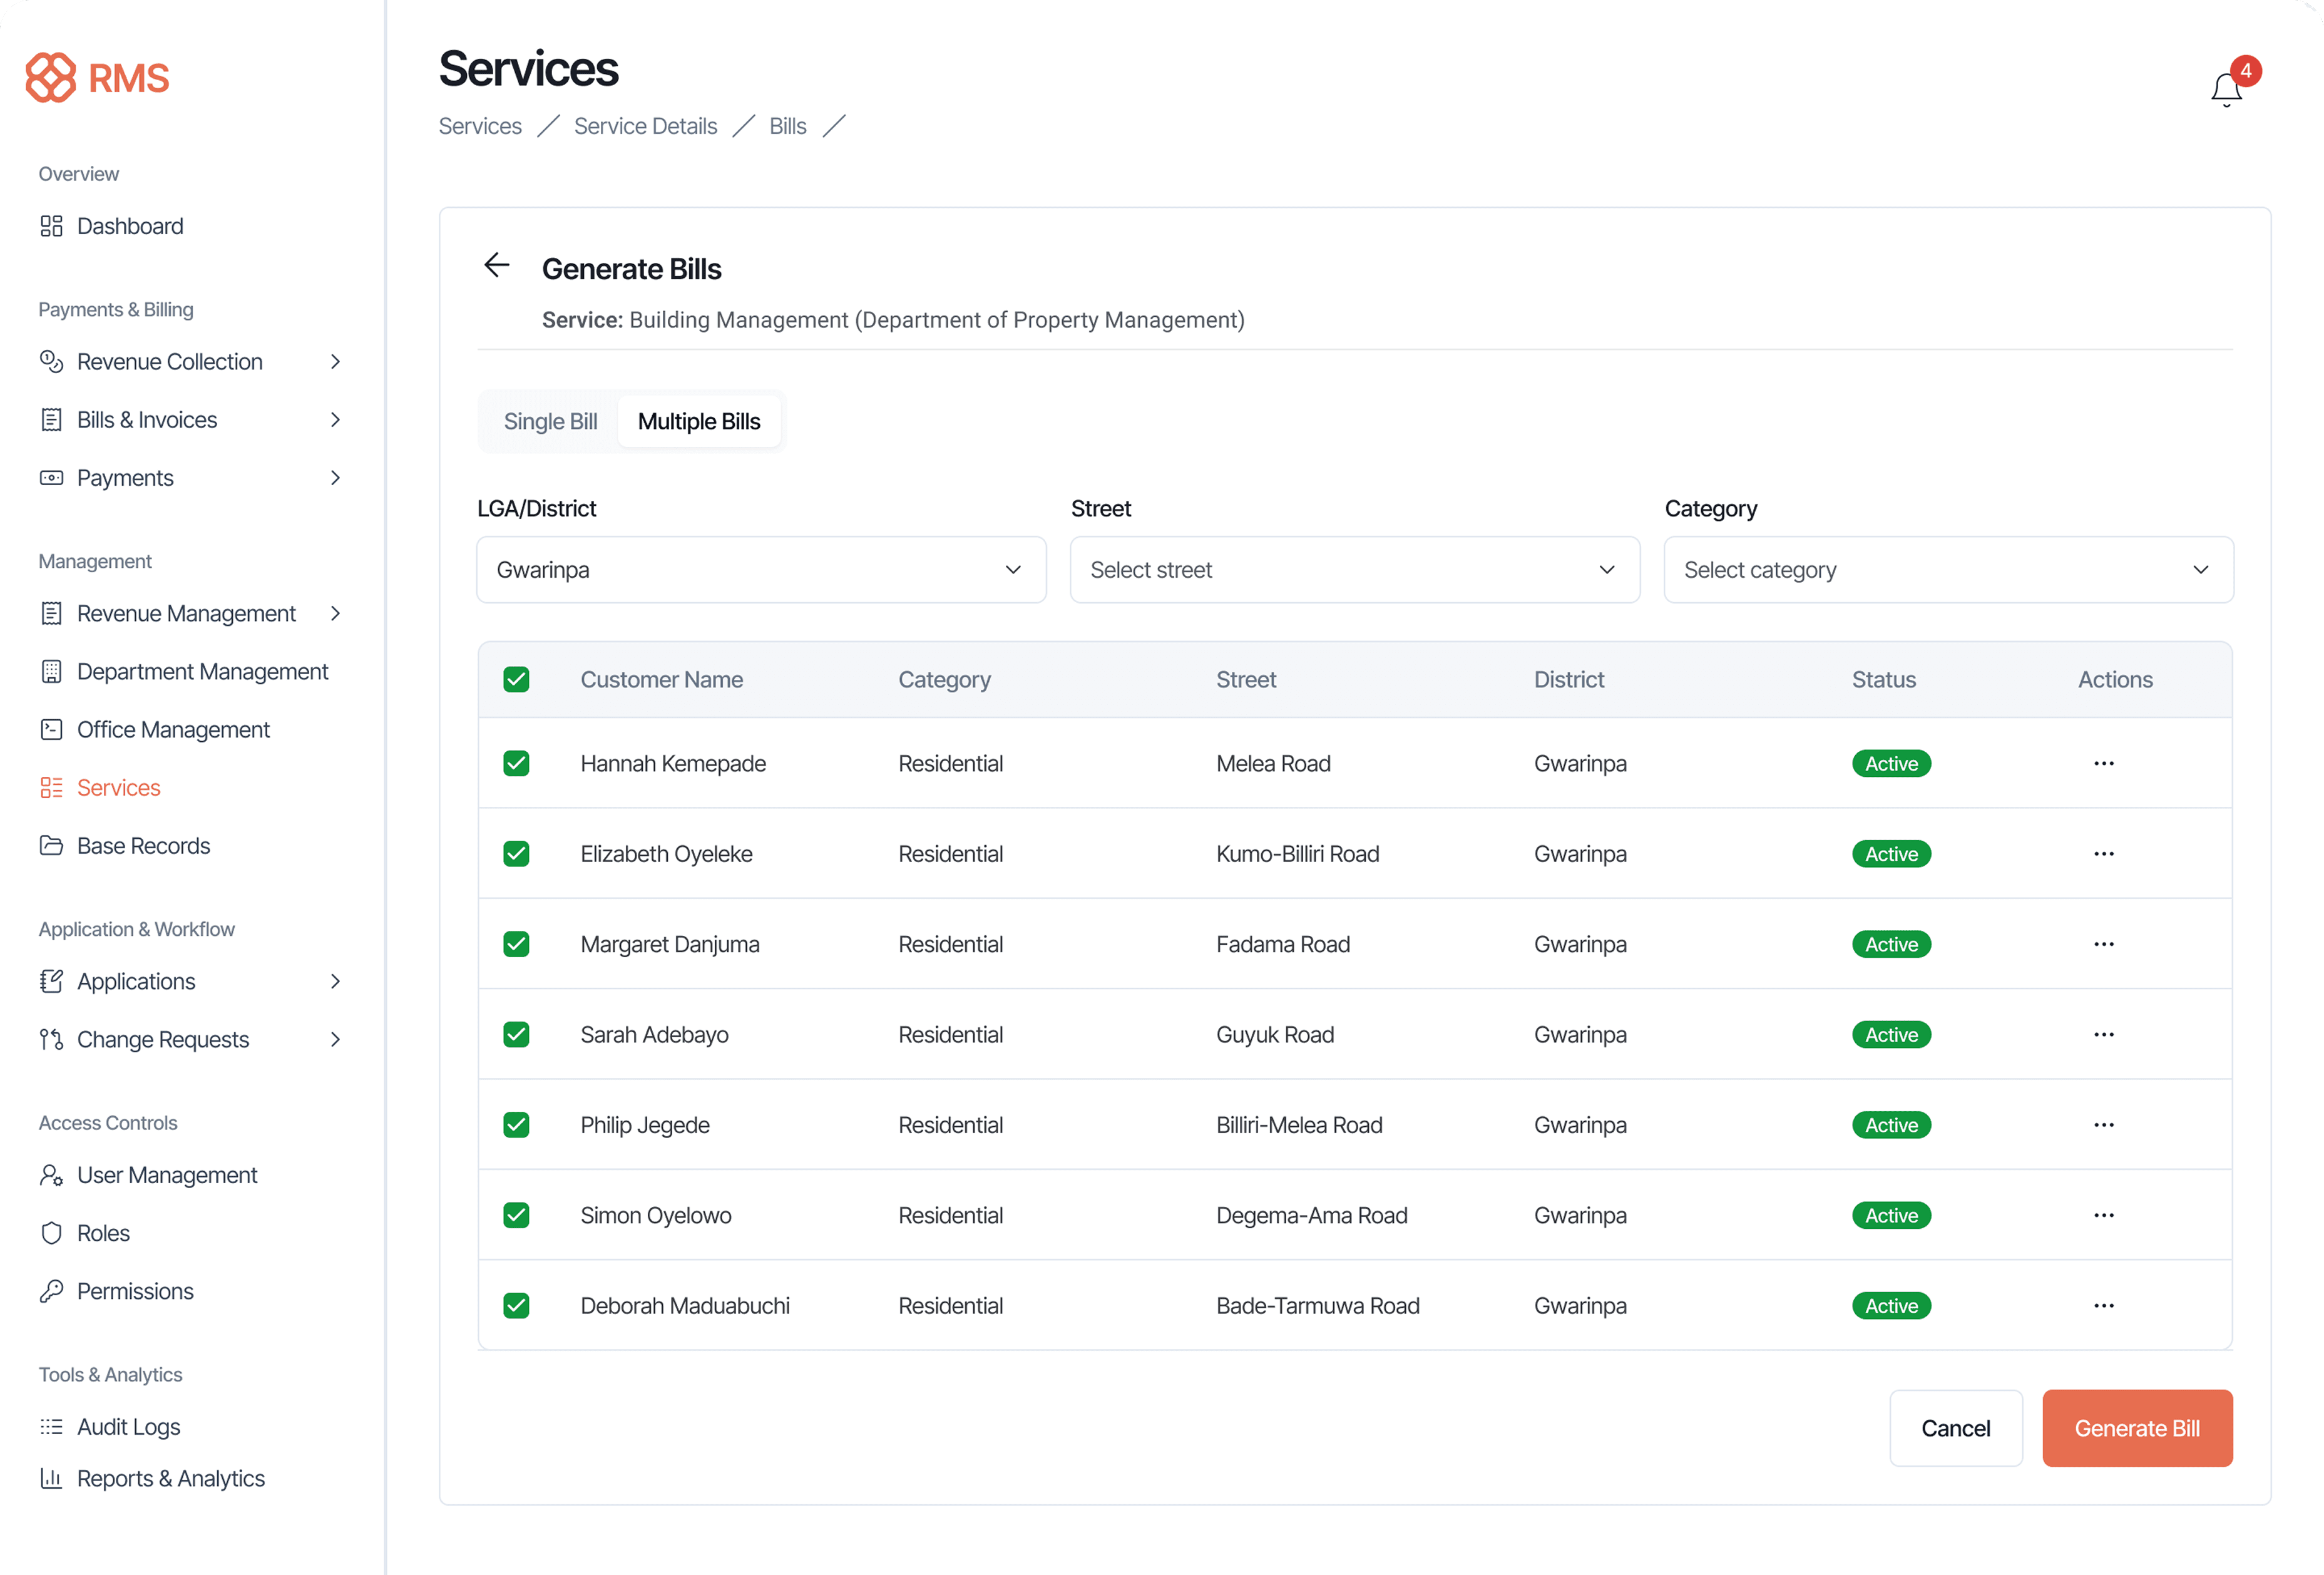
Task: Expand the Payments chevron
Action: pos(336,478)
